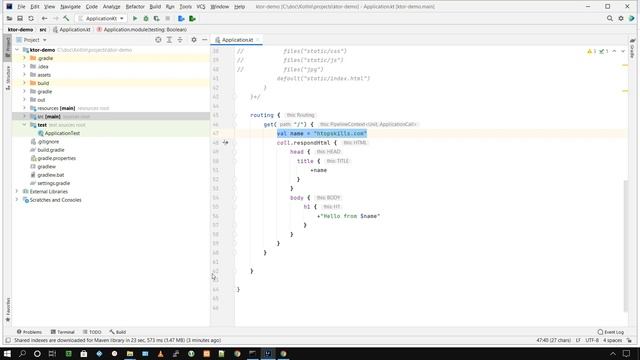Open the Structure side panel

pos(7,78)
